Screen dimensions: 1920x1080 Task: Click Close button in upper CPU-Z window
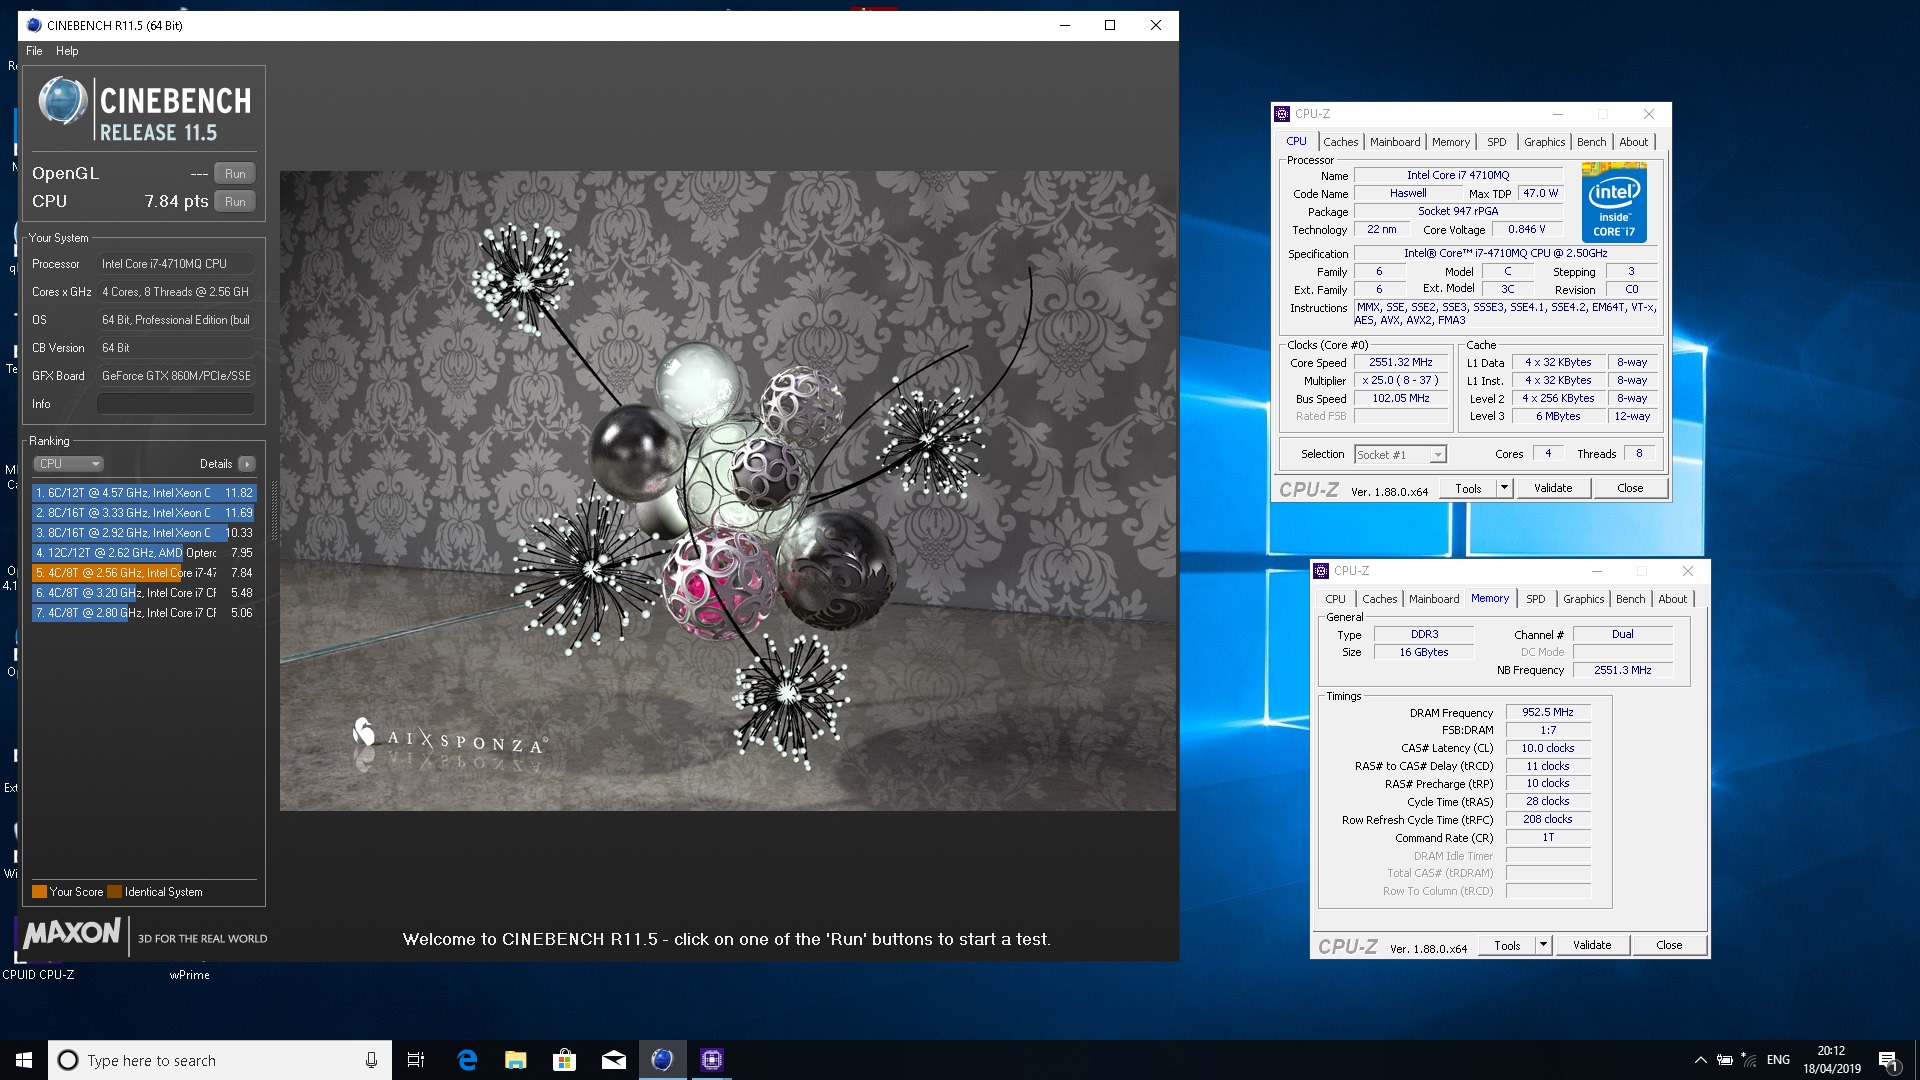point(1630,488)
